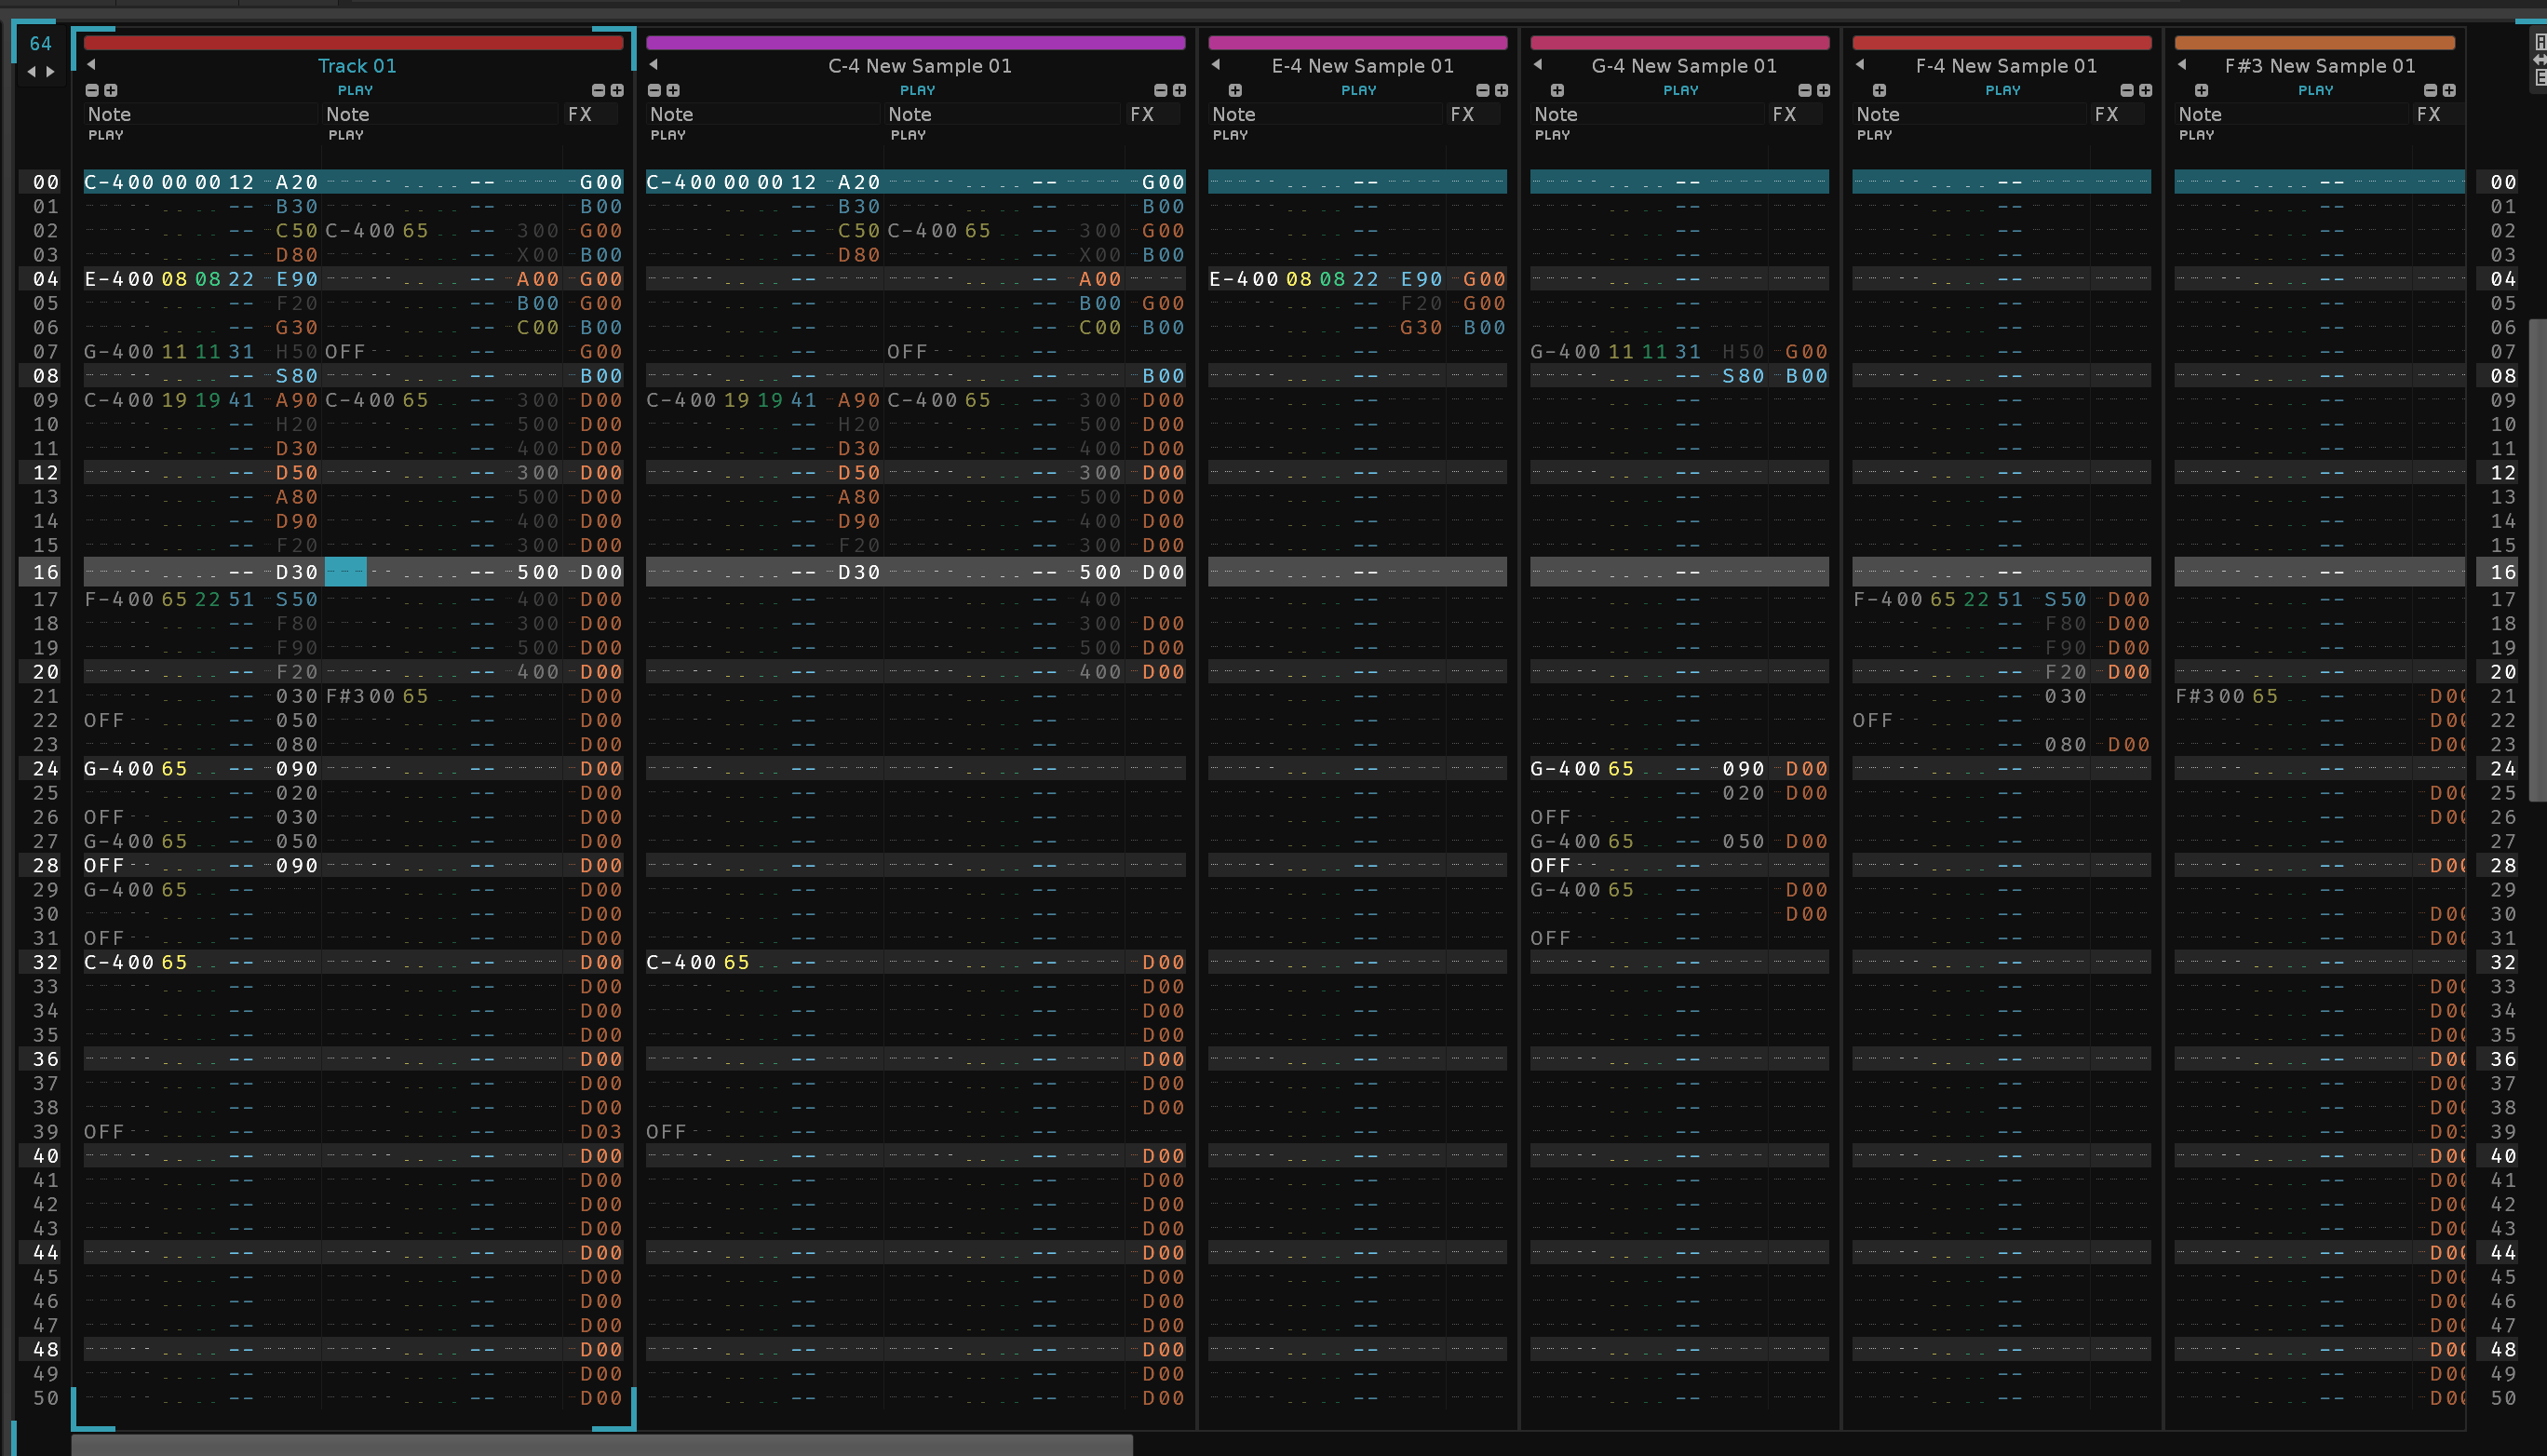Add an effect column to Track 01

click(617, 90)
